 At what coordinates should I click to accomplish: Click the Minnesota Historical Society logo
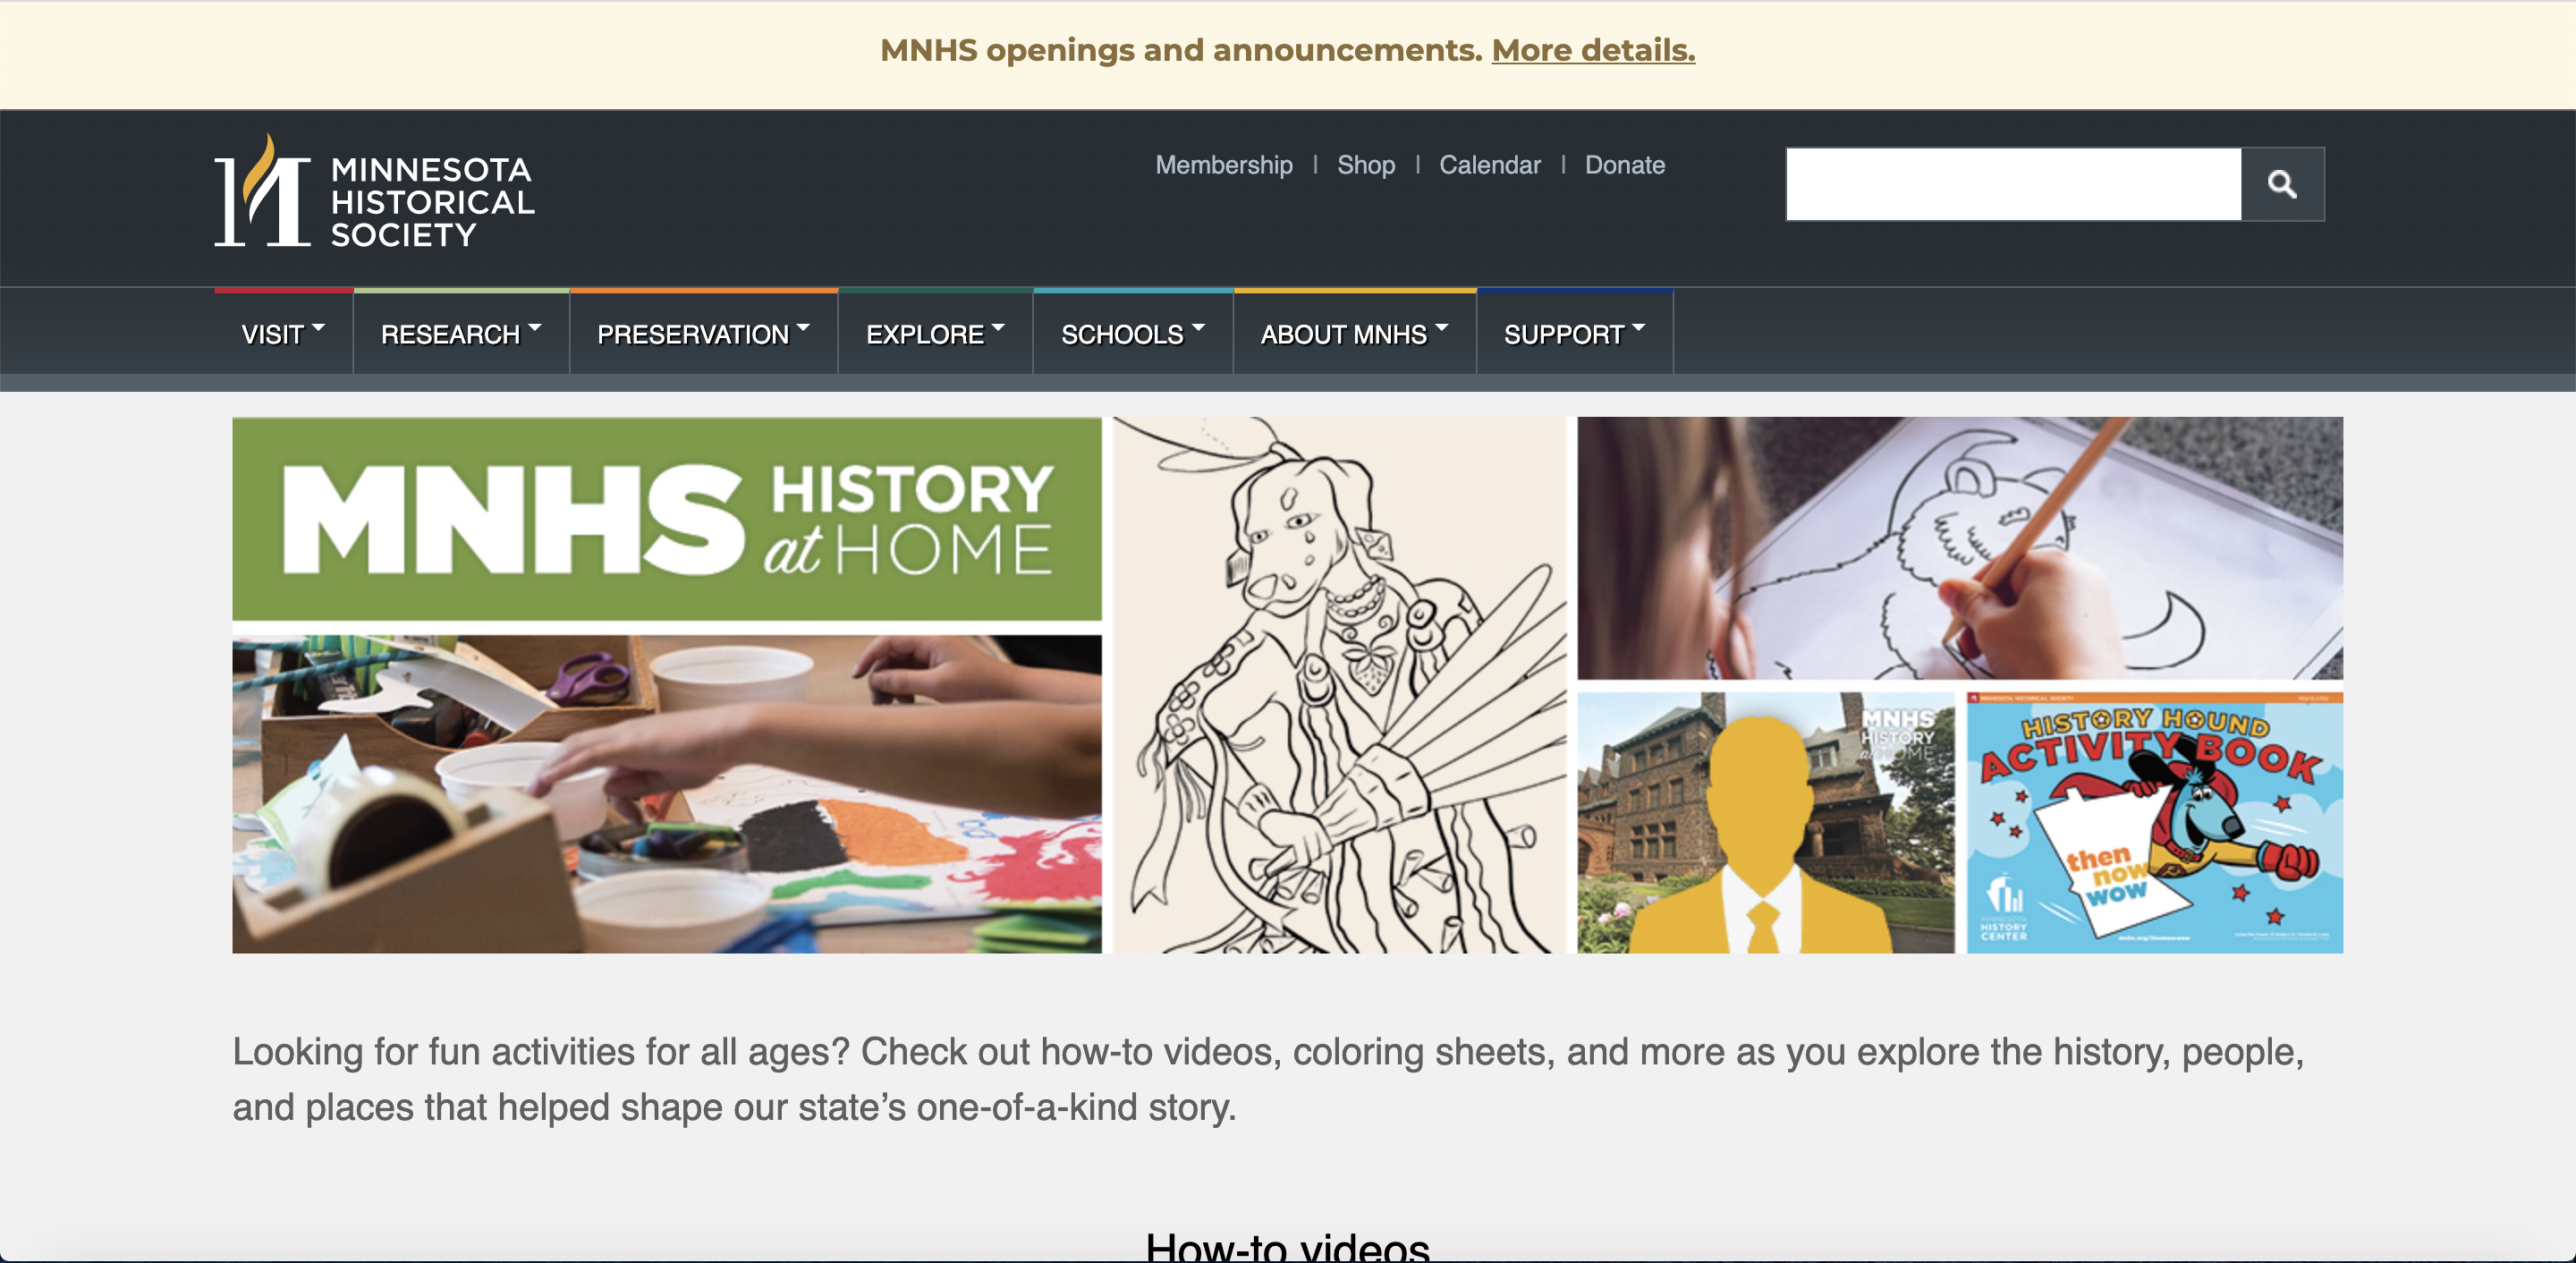[x=374, y=191]
